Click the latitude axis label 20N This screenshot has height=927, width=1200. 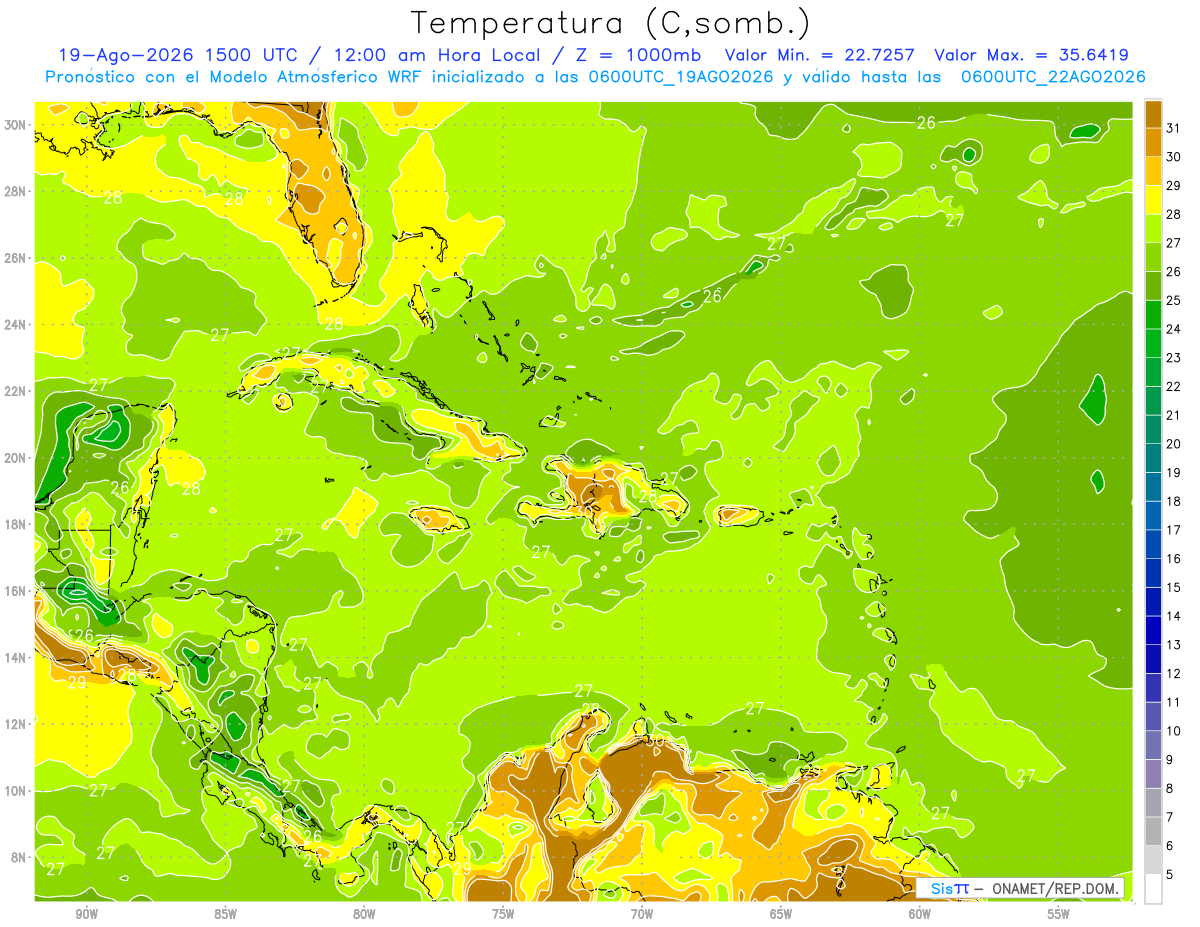click(16, 458)
